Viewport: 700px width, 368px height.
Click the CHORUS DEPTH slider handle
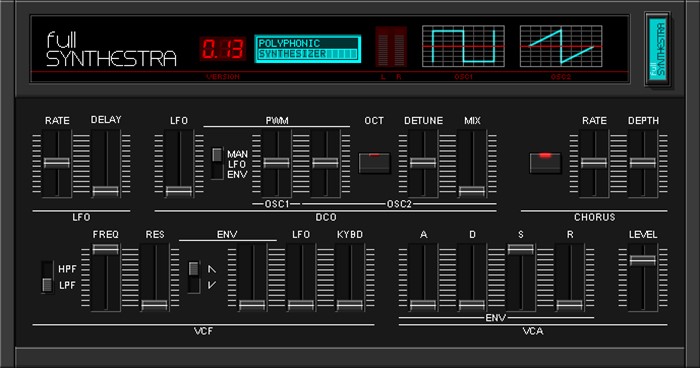click(643, 163)
